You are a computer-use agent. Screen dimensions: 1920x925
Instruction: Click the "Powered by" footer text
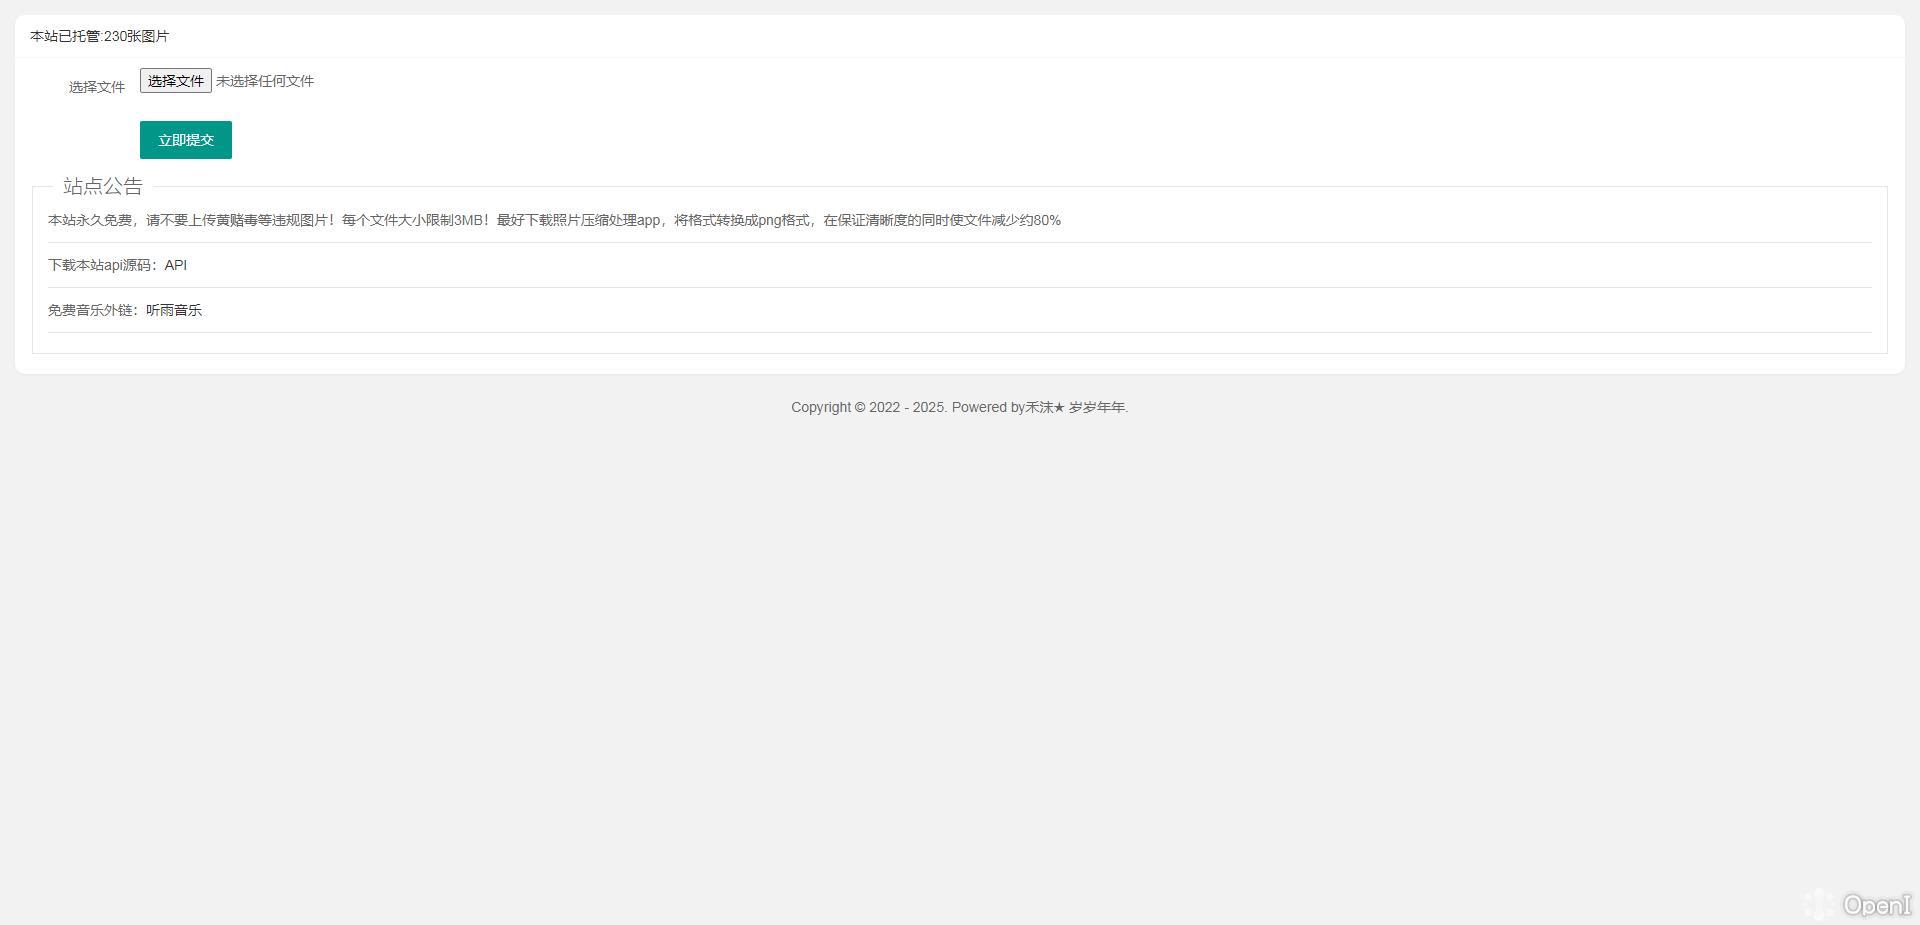coord(988,407)
